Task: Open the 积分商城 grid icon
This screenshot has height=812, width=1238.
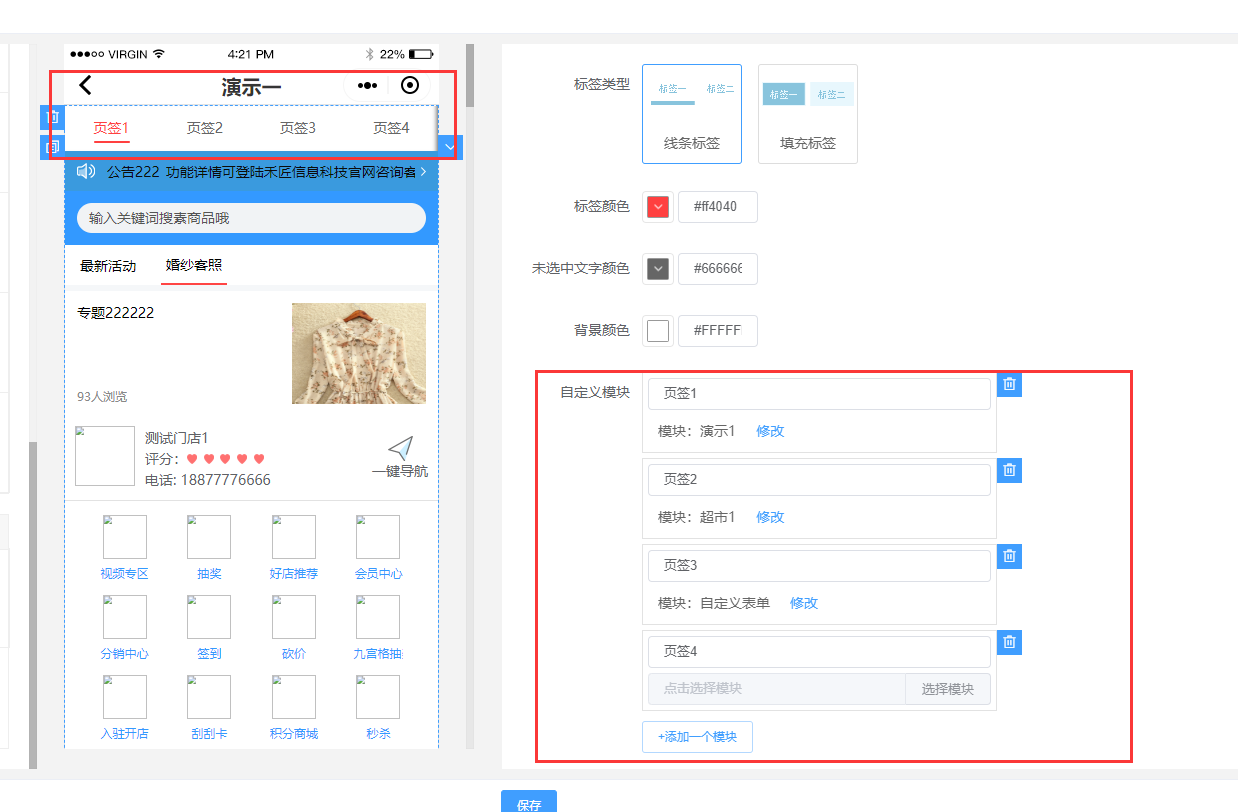Action: tap(294, 697)
